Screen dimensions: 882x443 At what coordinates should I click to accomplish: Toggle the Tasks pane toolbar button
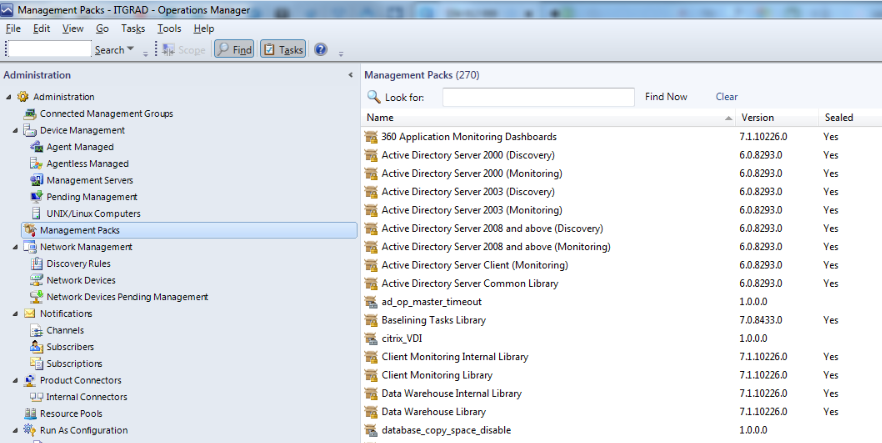(283, 49)
